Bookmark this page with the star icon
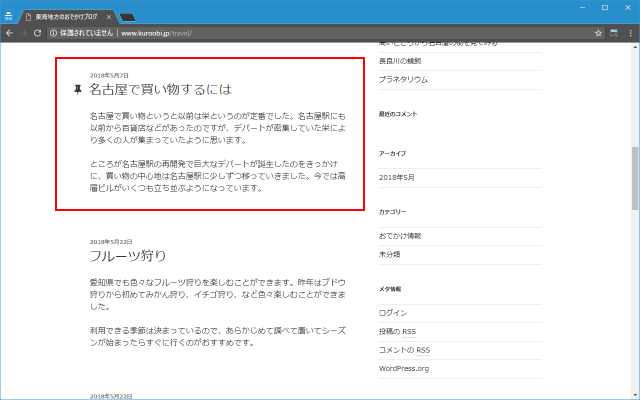 coord(598,33)
